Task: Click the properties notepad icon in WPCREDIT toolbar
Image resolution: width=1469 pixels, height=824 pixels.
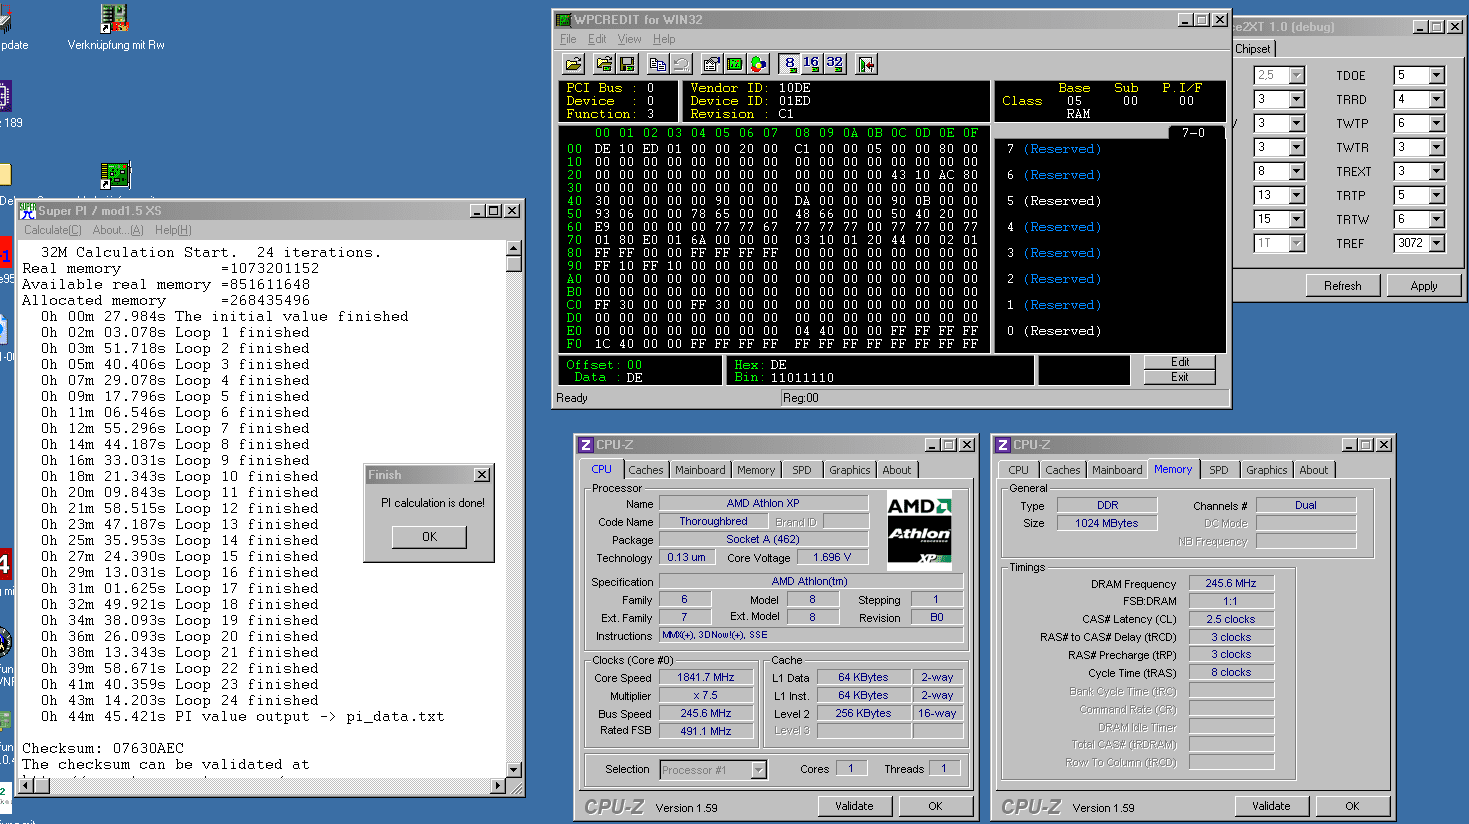Action: [x=711, y=64]
